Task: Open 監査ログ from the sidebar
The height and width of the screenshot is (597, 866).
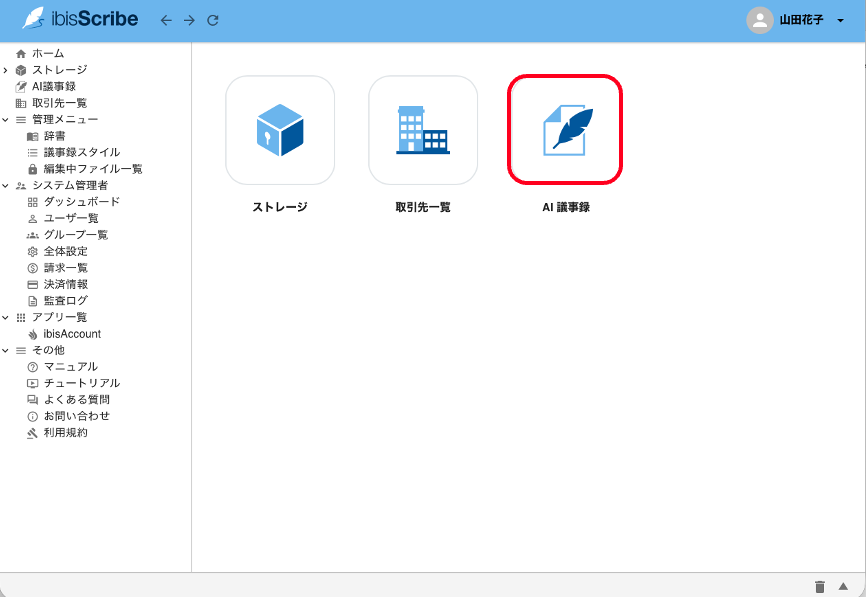Action: (x=65, y=301)
